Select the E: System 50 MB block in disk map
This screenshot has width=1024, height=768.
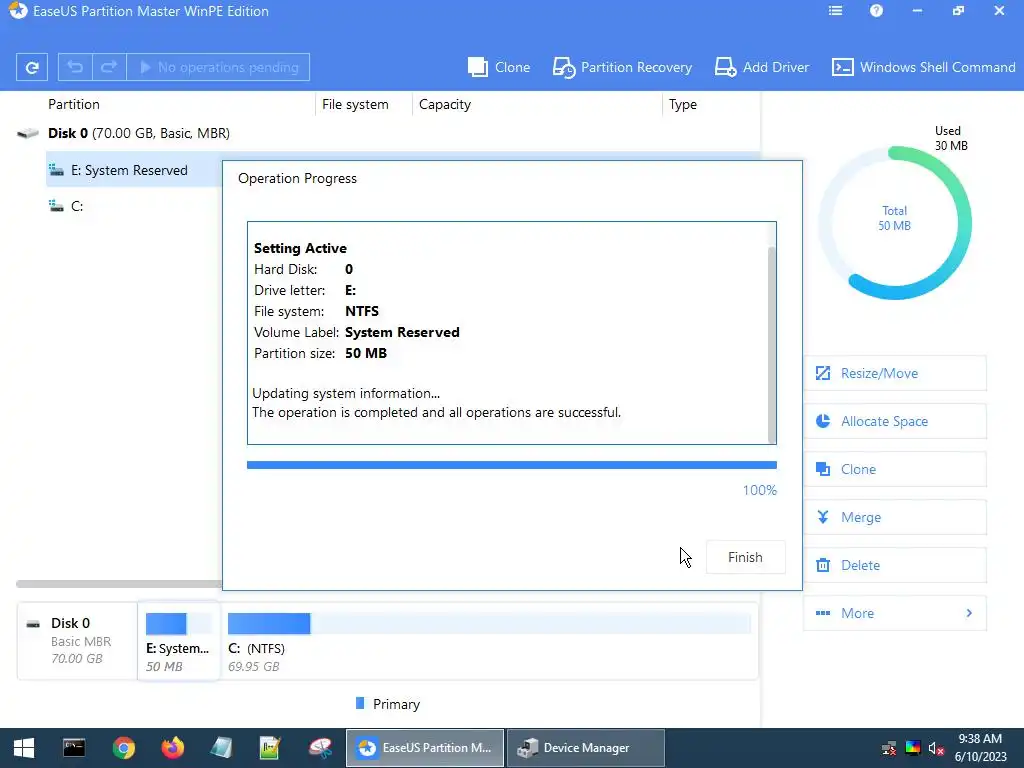click(178, 641)
